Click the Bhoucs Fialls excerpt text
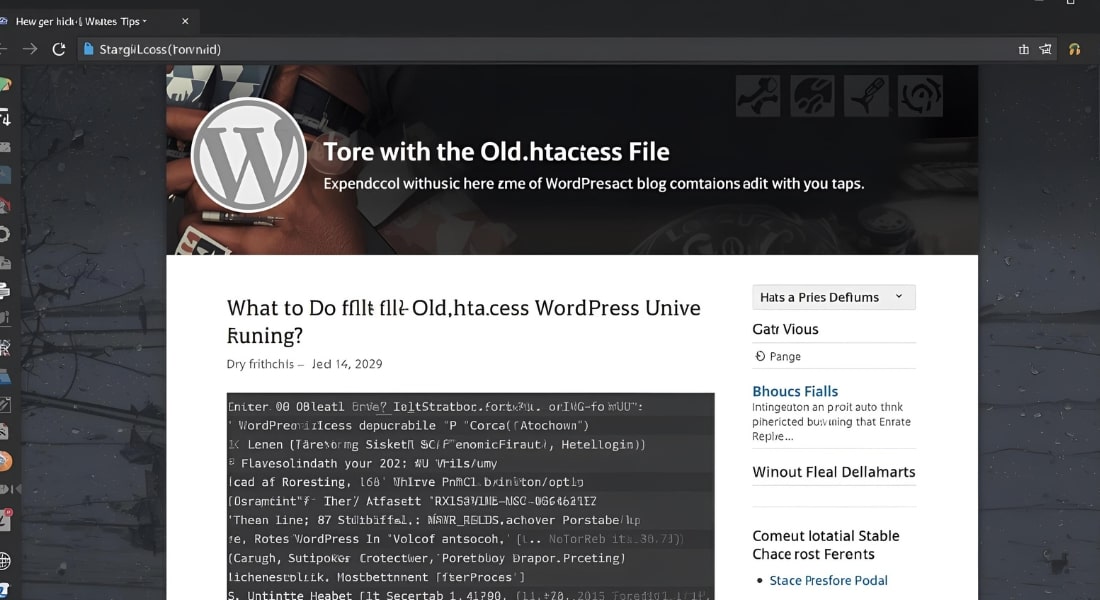The width and height of the screenshot is (1100, 600). [x=831, y=422]
